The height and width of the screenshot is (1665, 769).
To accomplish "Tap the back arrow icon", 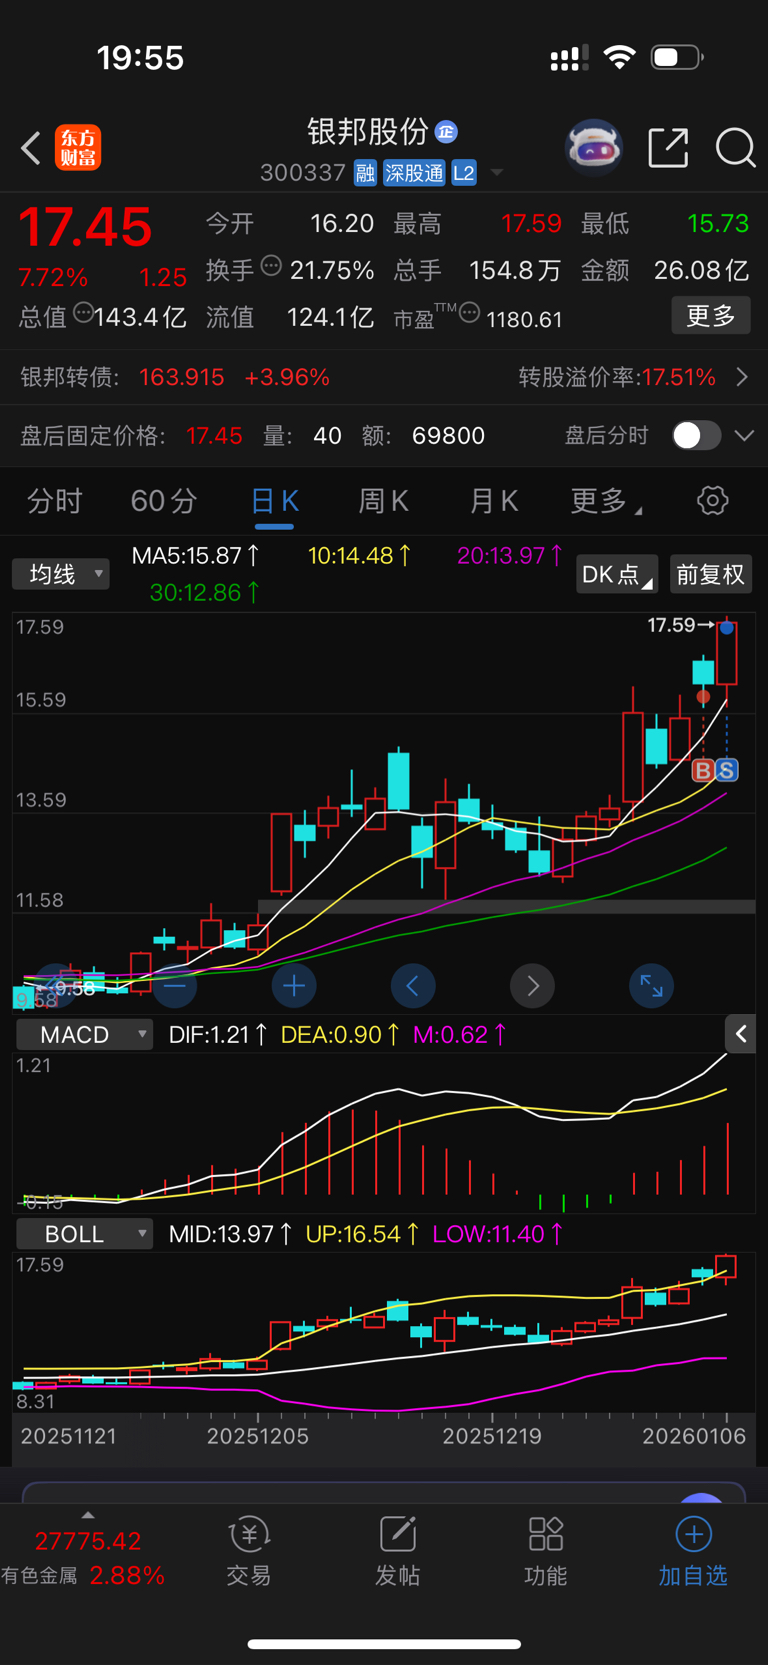I will pyautogui.click(x=31, y=148).
